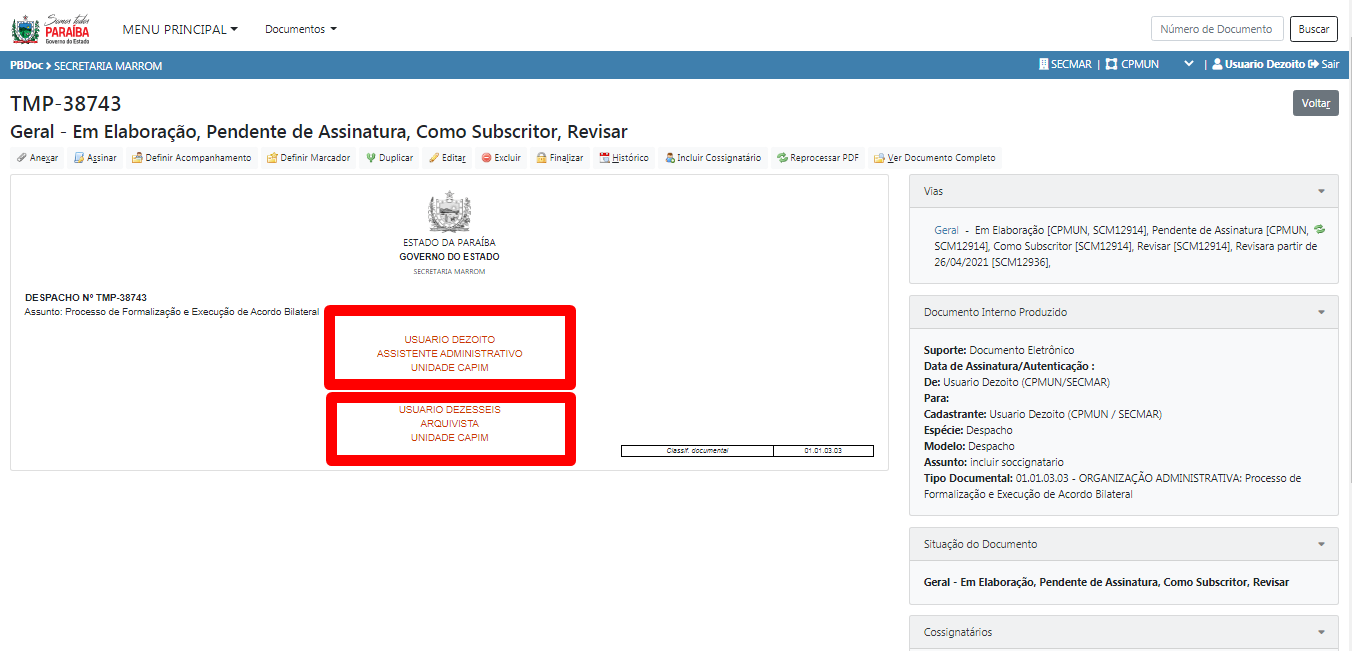Click Incluir Cossignatário in the toolbar
Viewport: 1352px width, 651px height.
[712, 158]
